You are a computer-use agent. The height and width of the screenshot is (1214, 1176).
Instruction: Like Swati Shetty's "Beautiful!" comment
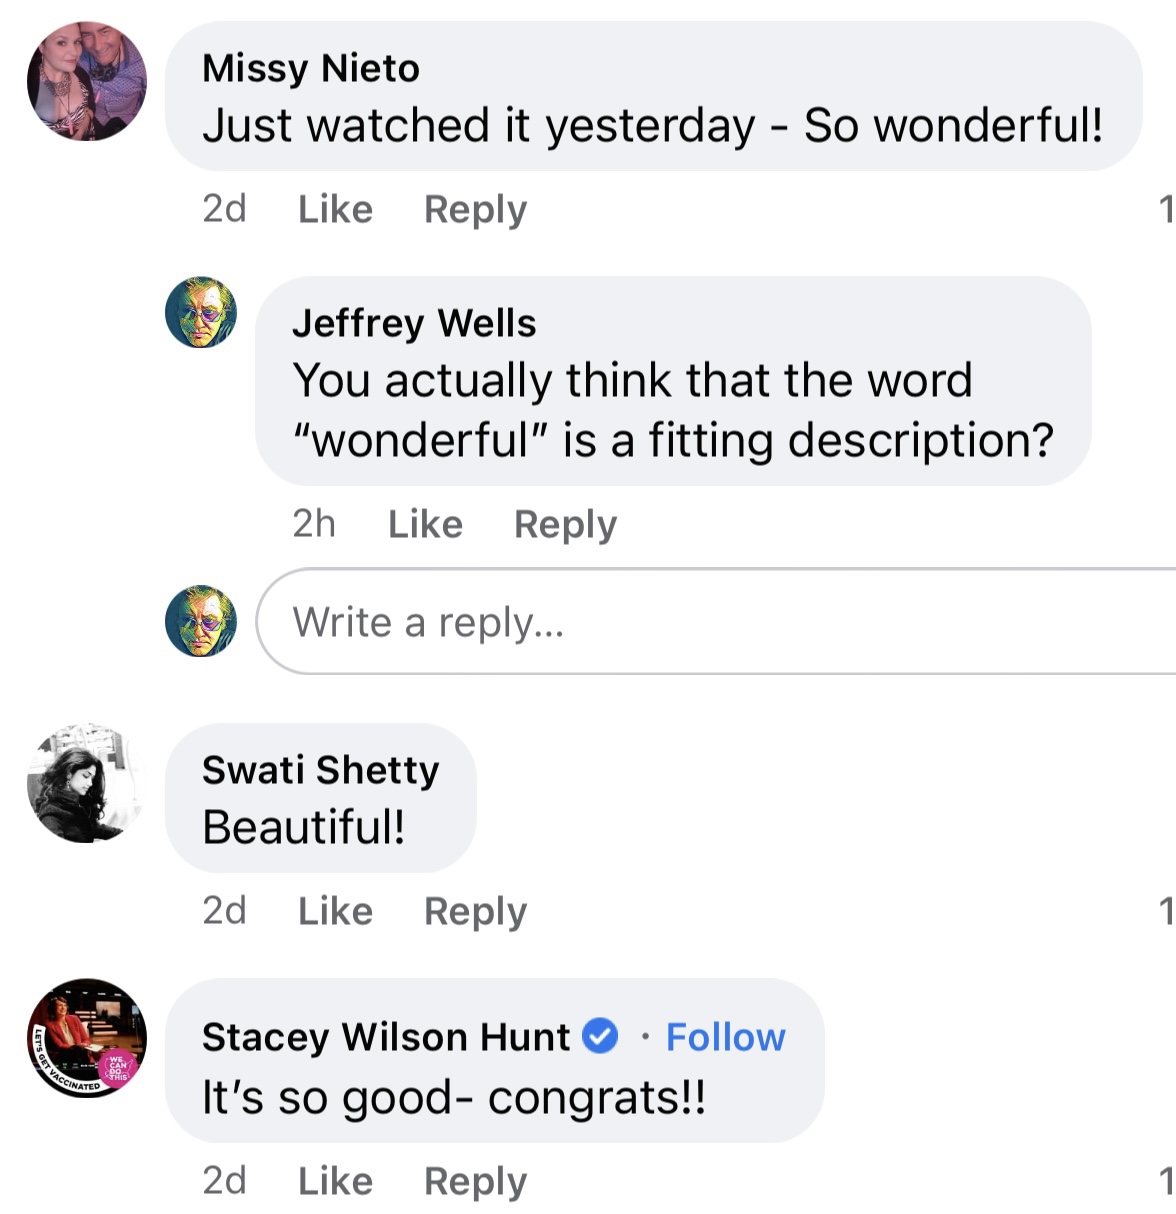pos(335,911)
